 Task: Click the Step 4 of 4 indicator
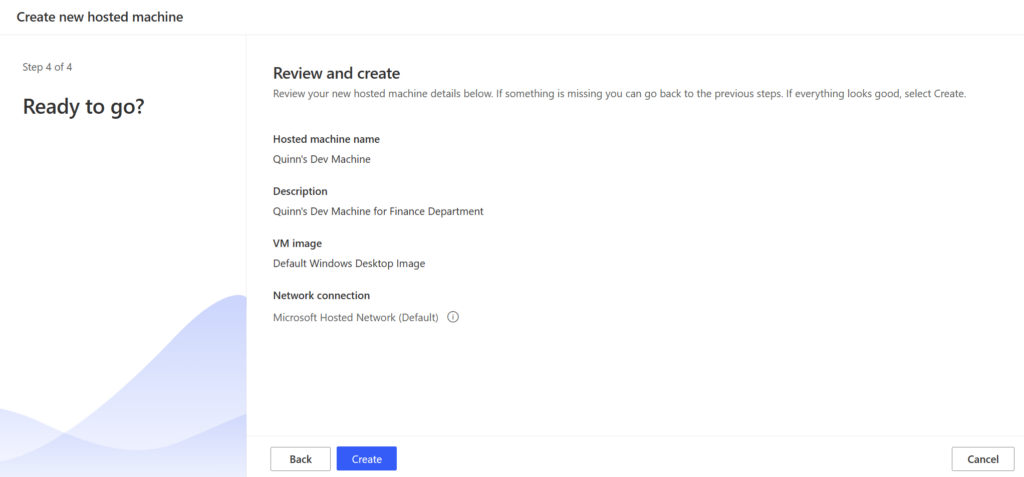(x=48, y=67)
